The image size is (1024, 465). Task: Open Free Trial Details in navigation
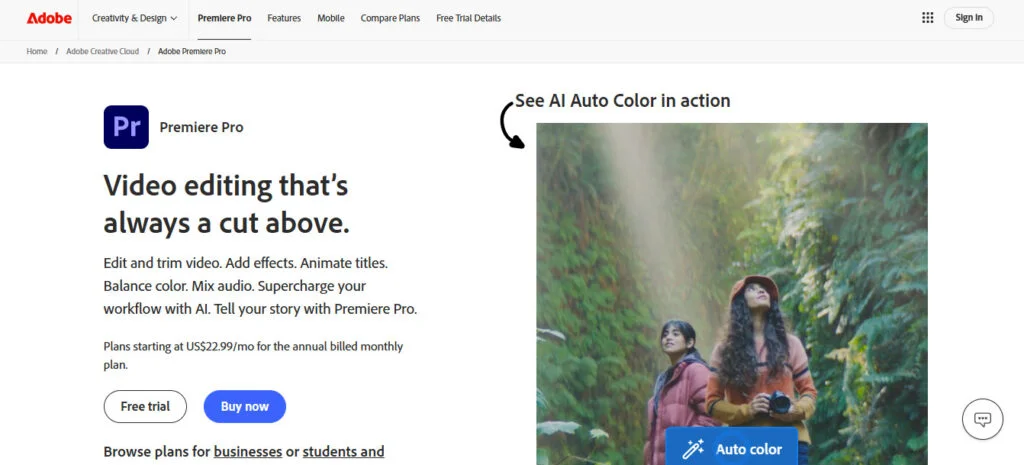[468, 18]
